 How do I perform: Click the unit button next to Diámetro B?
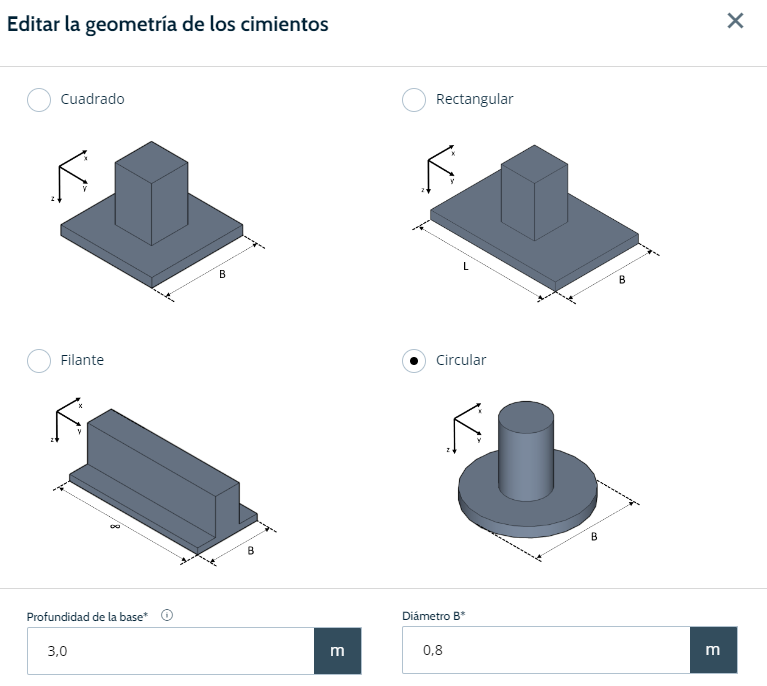click(713, 651)
